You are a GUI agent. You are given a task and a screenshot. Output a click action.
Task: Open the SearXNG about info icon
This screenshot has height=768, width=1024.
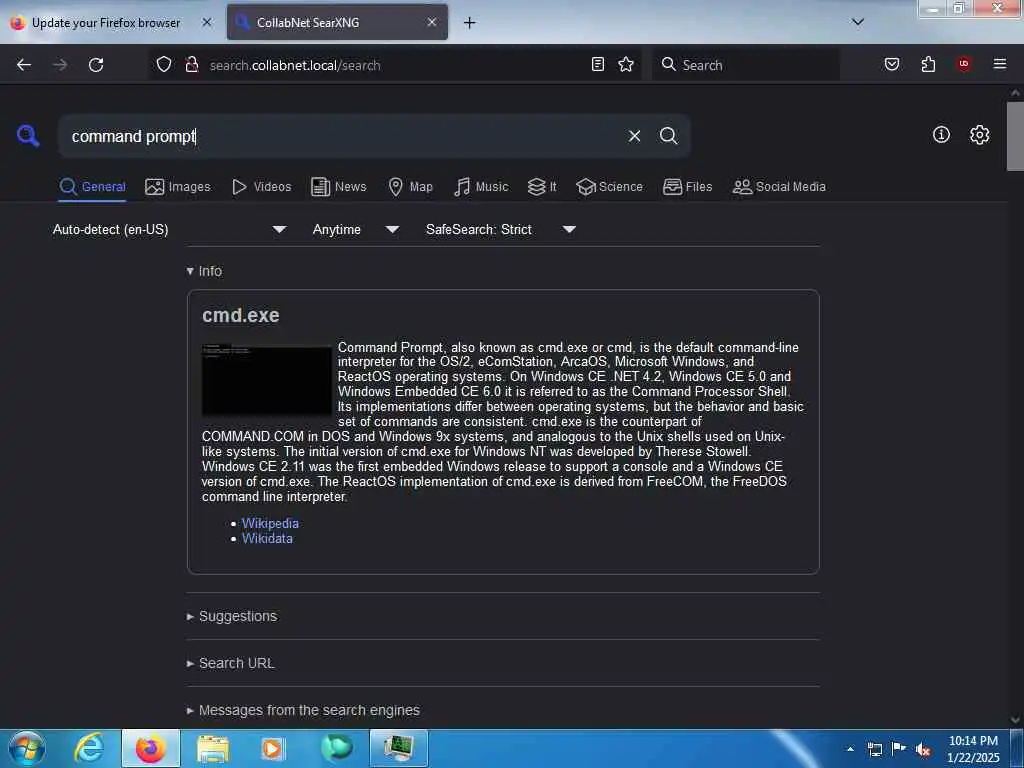coord(941,135)
